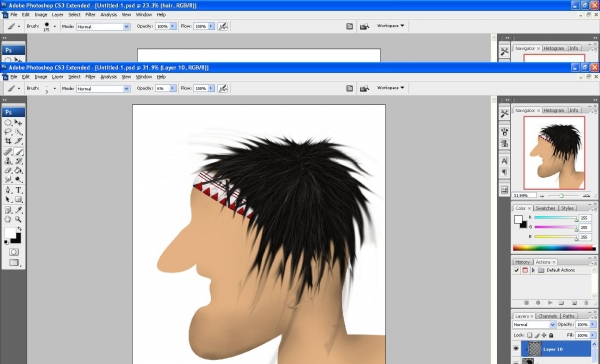Open Opacity arrow next to 6% field
Viewport: 600px width, 364px height.
pyautogui.click(x=173, y=88)
